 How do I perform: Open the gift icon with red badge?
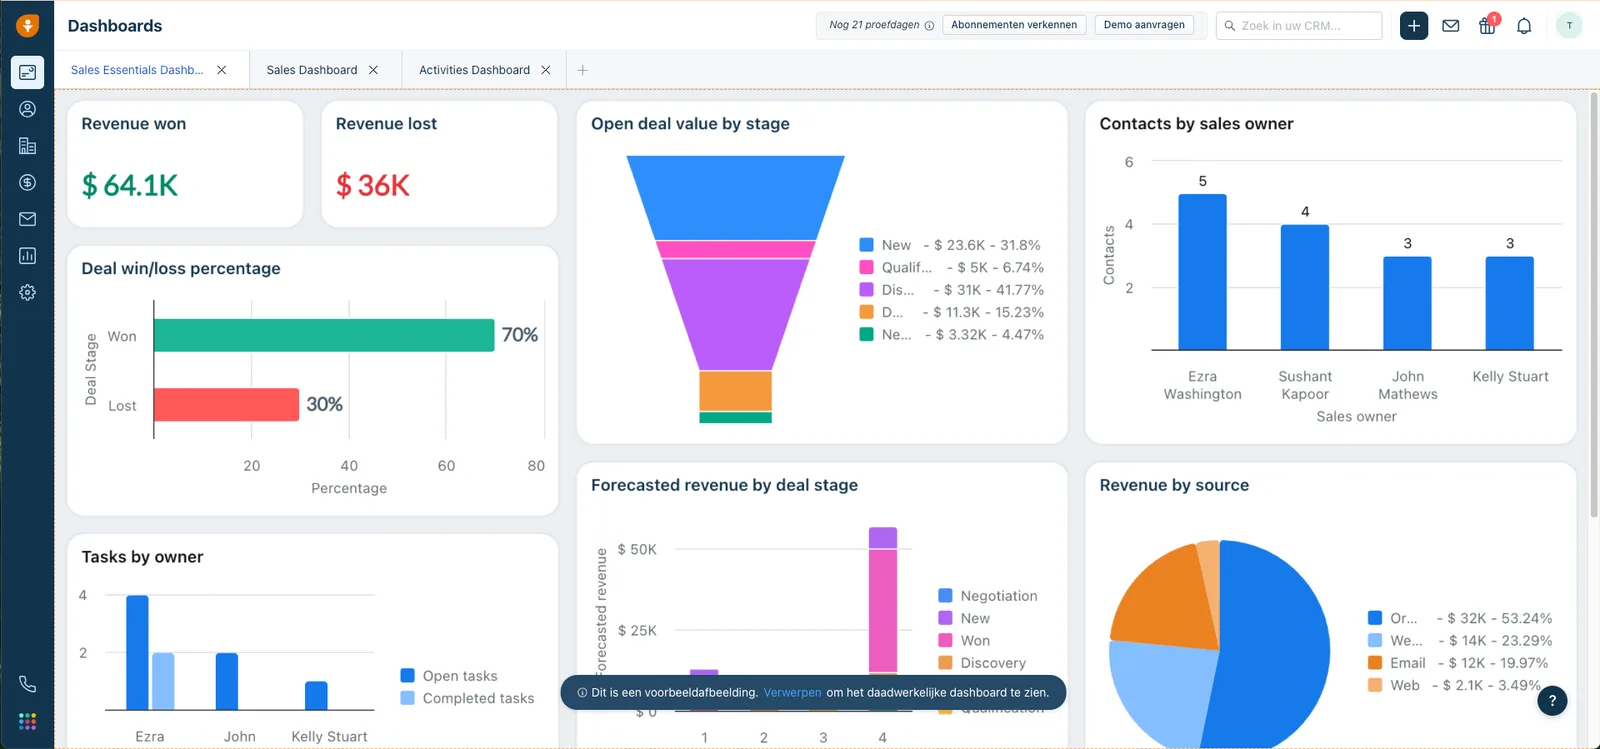pyautogui.click(x=1488, y=25)
